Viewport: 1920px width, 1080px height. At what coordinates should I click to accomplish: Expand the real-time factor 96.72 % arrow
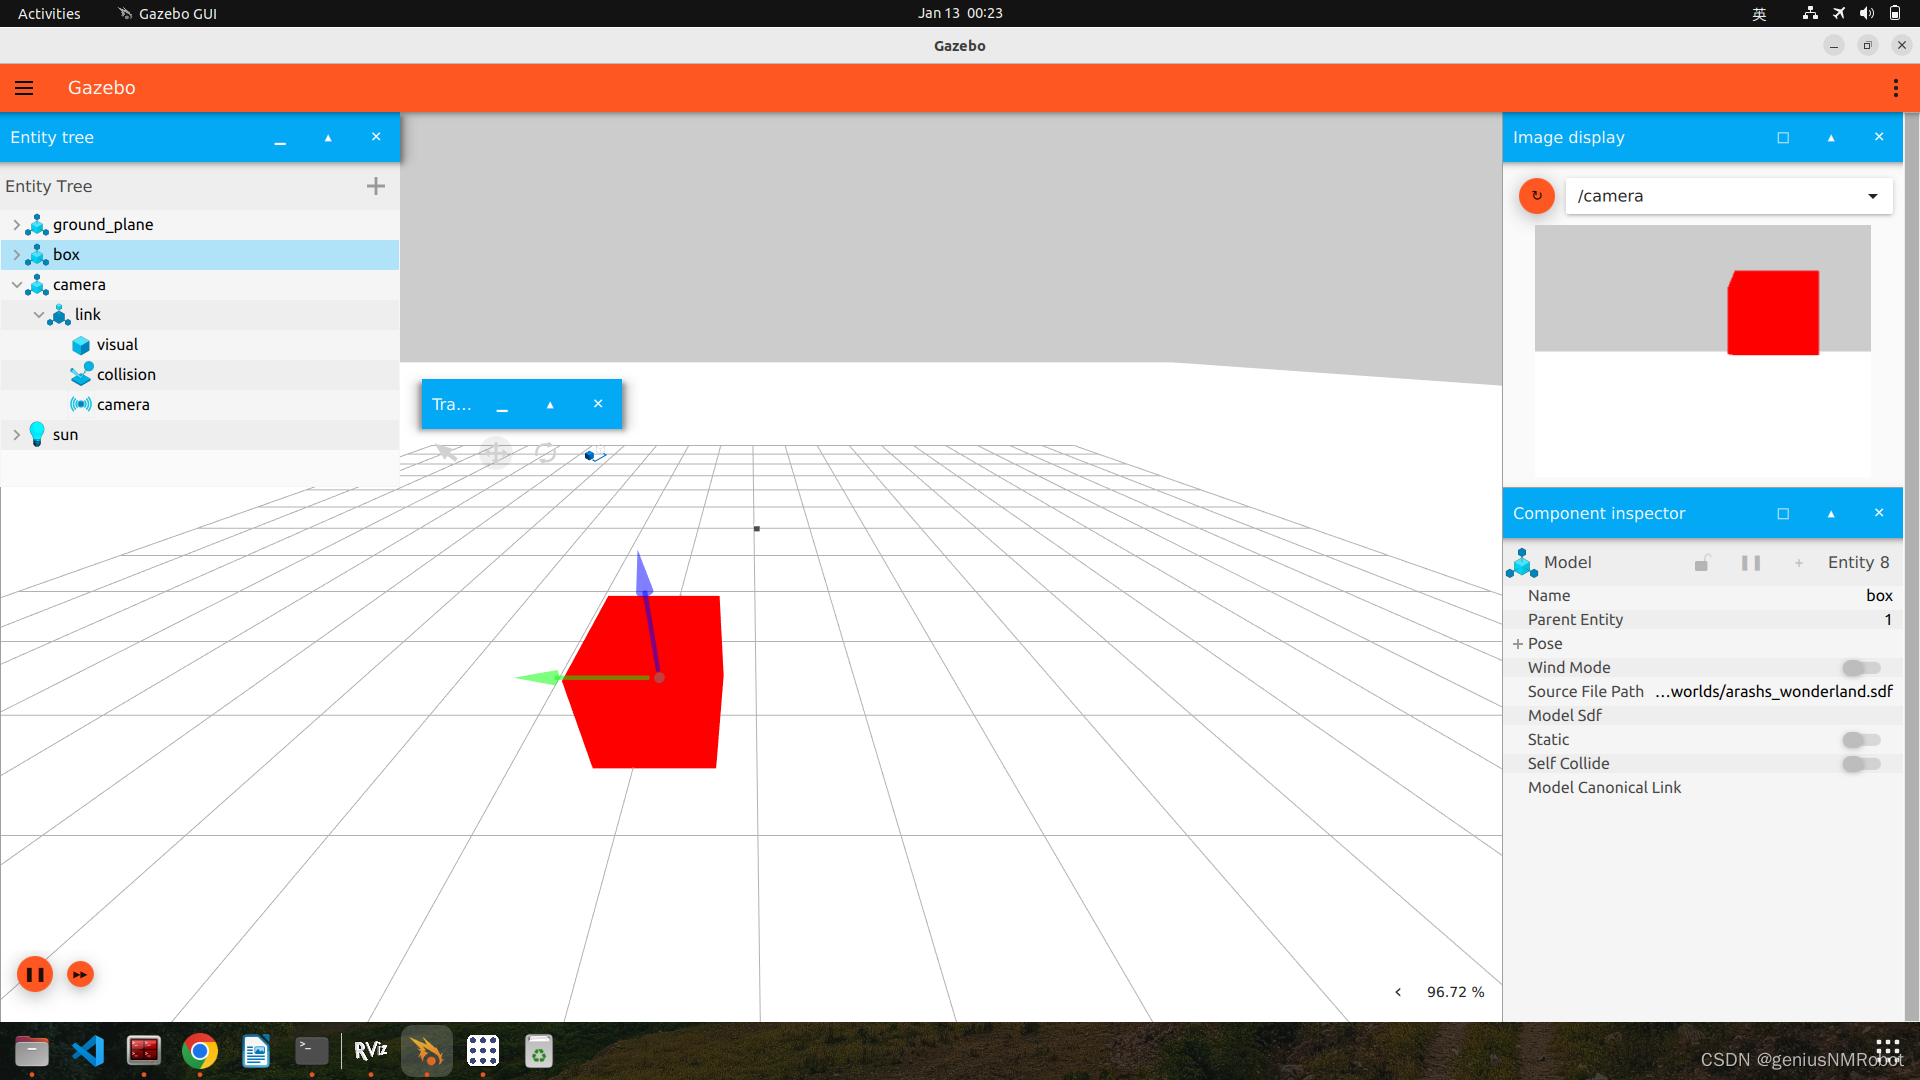(x=1398, y=992)
